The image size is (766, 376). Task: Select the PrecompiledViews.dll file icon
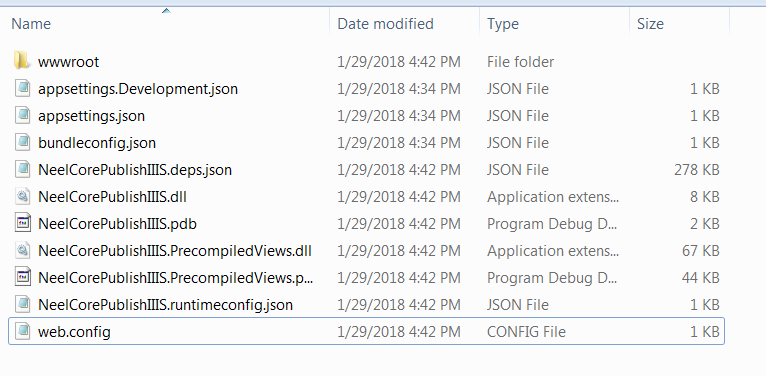coord(22,251)
